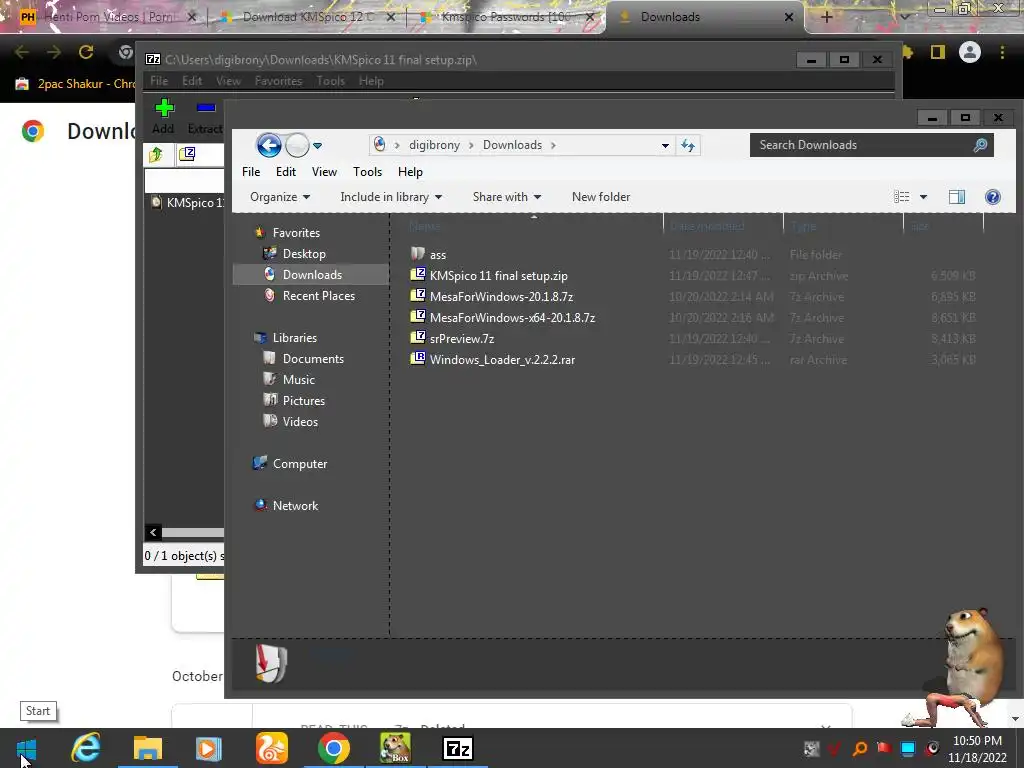1024x768 pixels.
Task: Click the change view icon
Action: (x=901, y=197)
